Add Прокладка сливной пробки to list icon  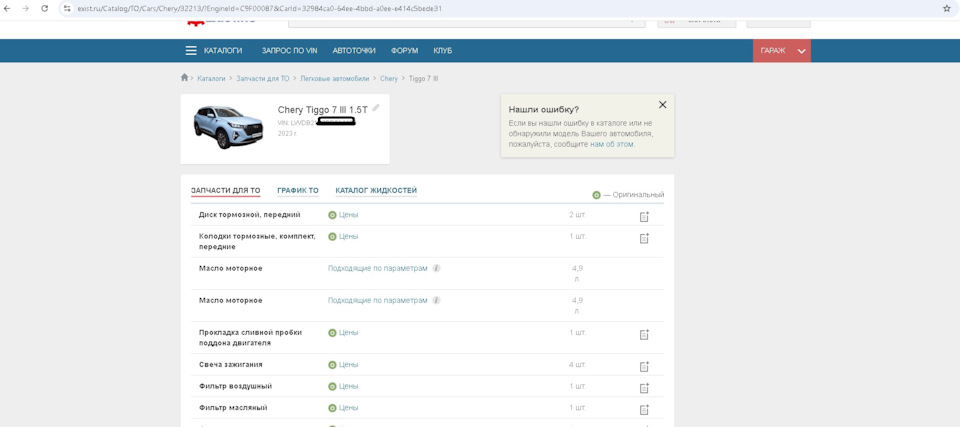[x=644, y=334]
